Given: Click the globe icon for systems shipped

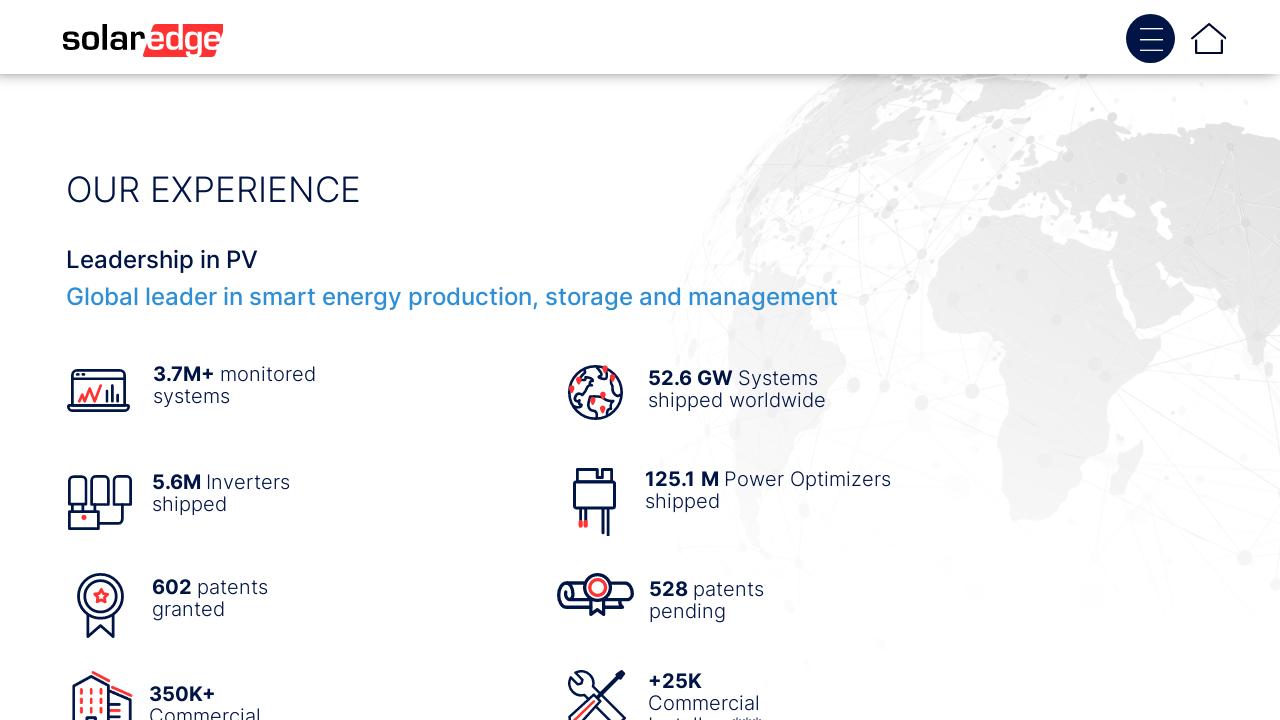Looking at the screenshot, I should (x=595, y=392).
